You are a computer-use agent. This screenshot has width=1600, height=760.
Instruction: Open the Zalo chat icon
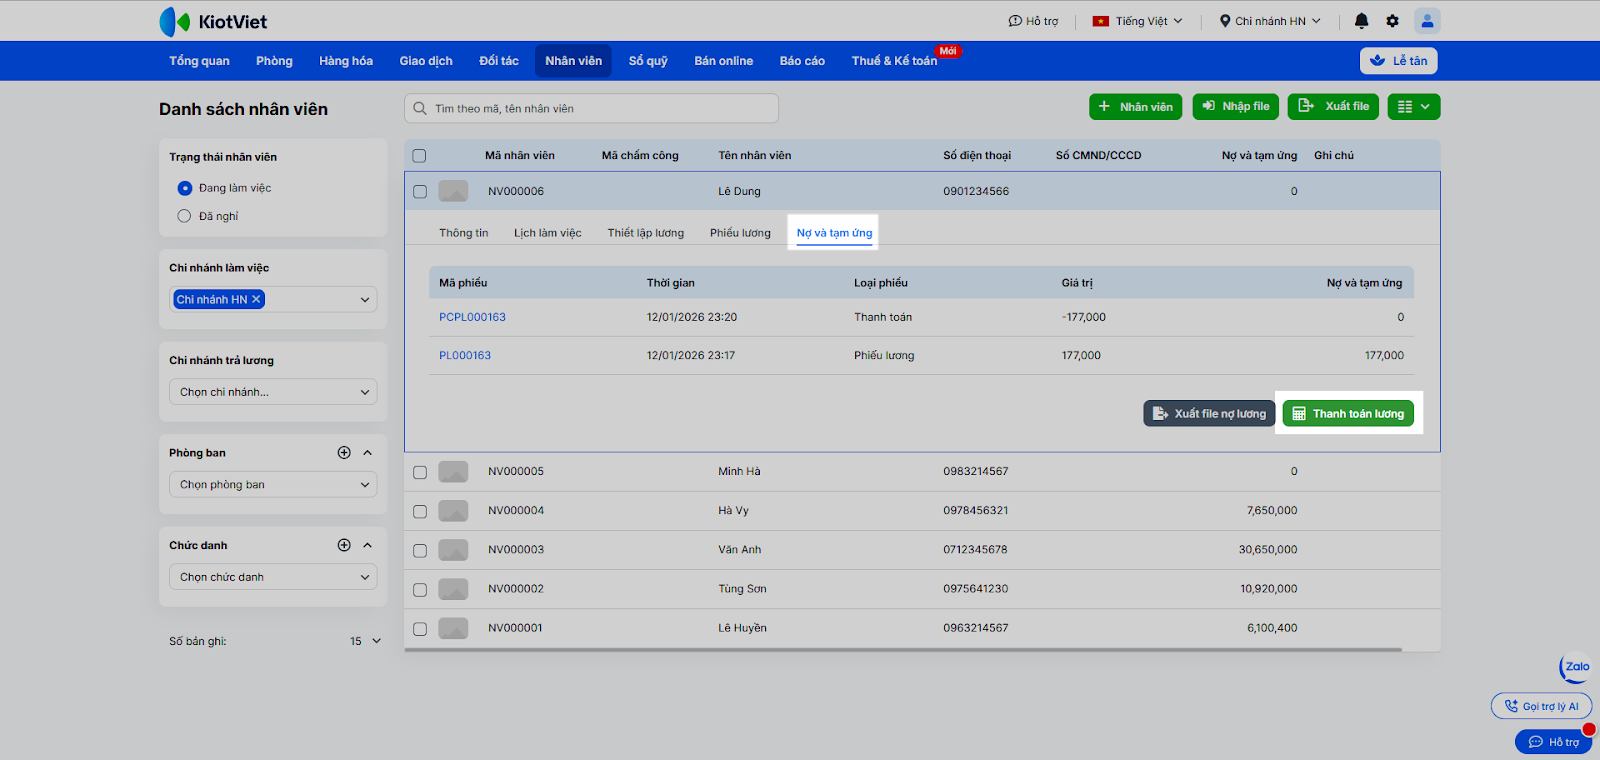point(1576,667)
